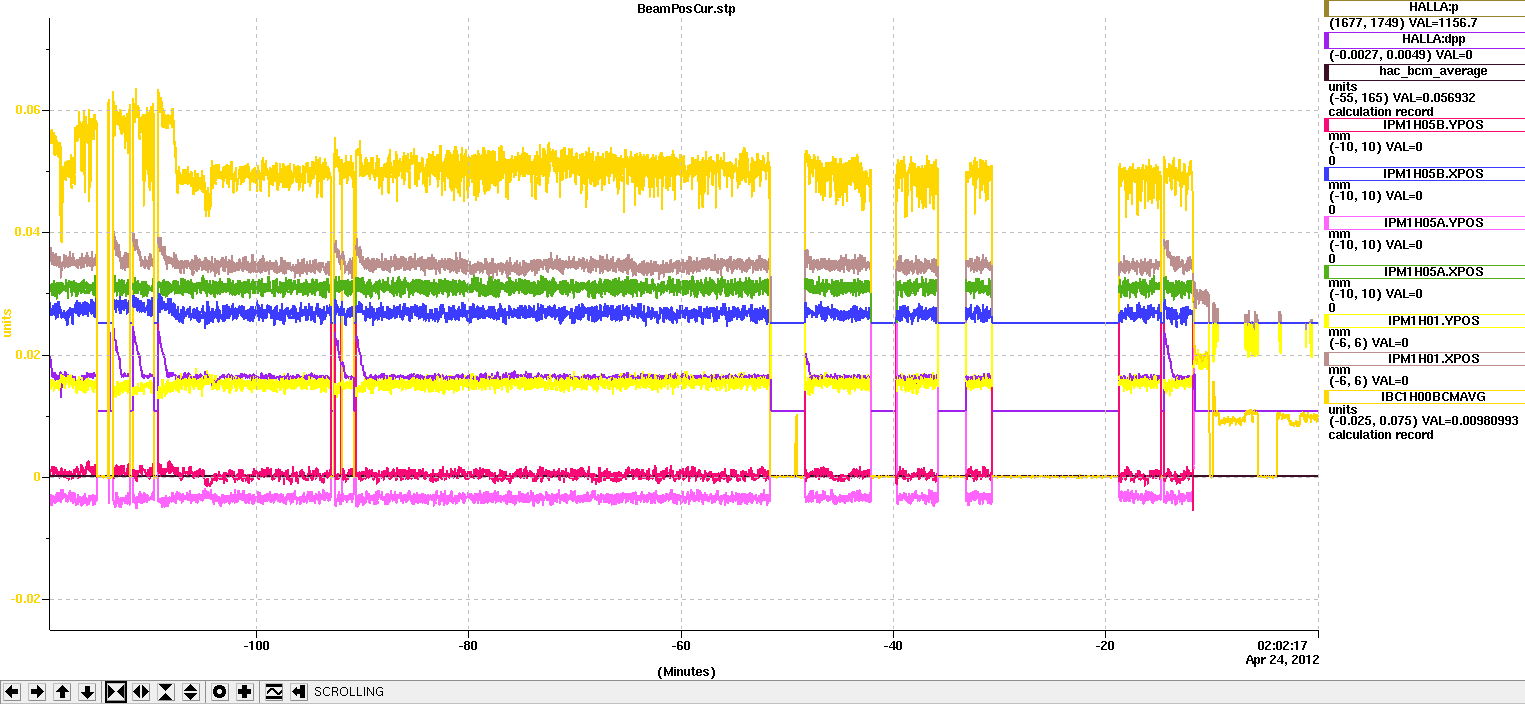Click the horizontal zoom-in bowtie icon
This screenshot has width=1525, height=704.
116,692
